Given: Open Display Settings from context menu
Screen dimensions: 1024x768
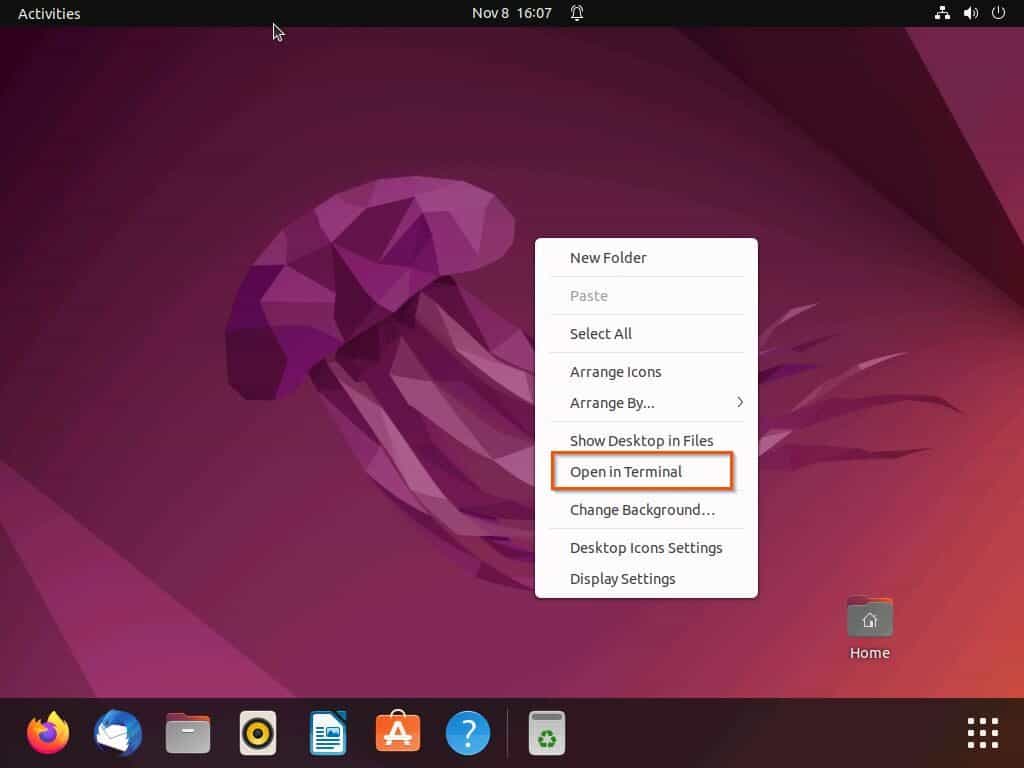Looking at the screenshot, I should click(647, 579).
